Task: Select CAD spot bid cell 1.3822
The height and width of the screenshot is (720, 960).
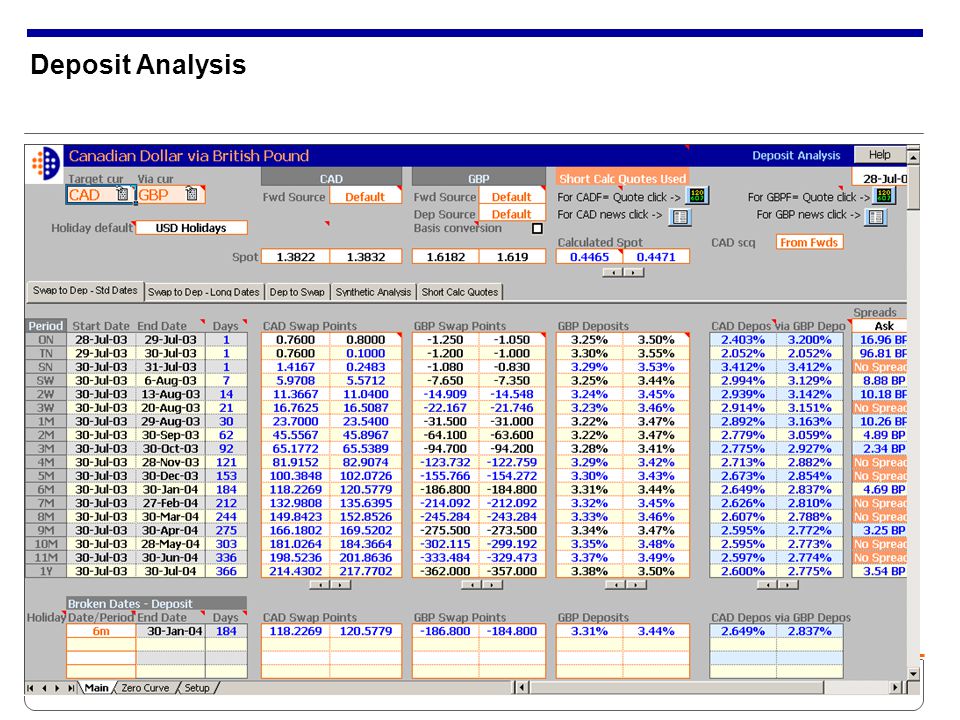Action: [296, 257]
